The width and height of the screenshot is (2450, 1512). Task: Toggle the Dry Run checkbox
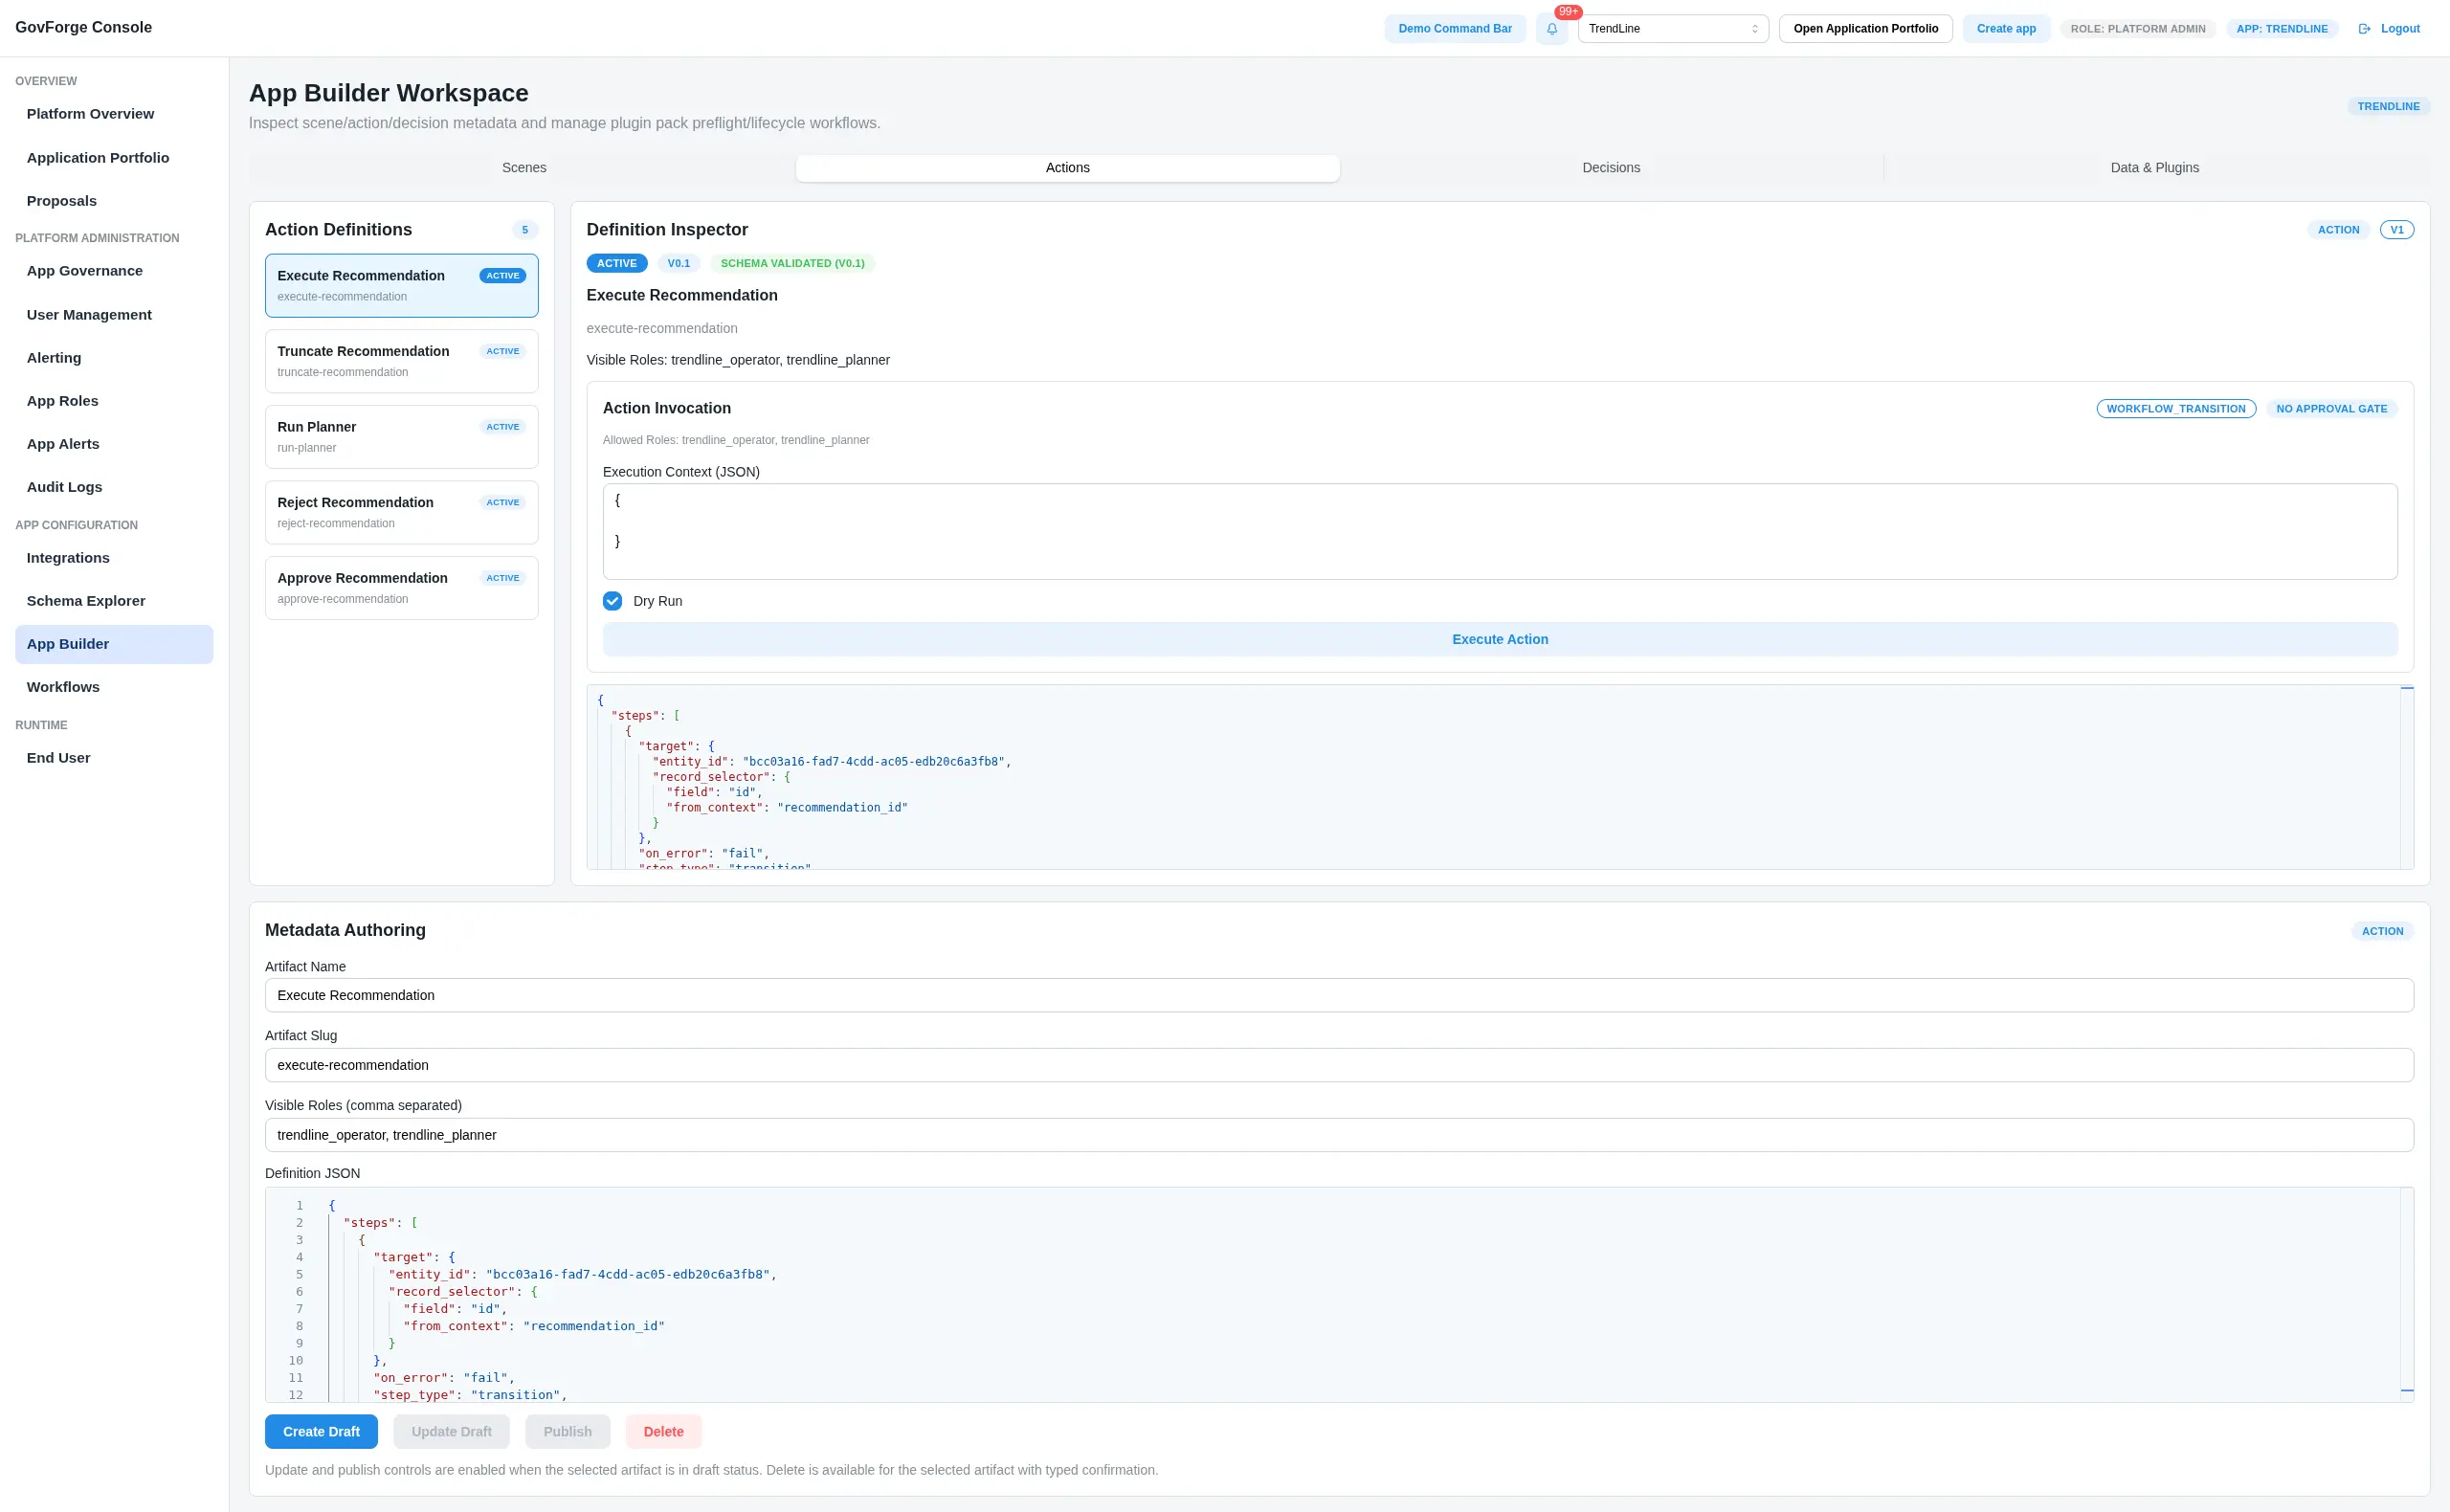tap(612, 601)
